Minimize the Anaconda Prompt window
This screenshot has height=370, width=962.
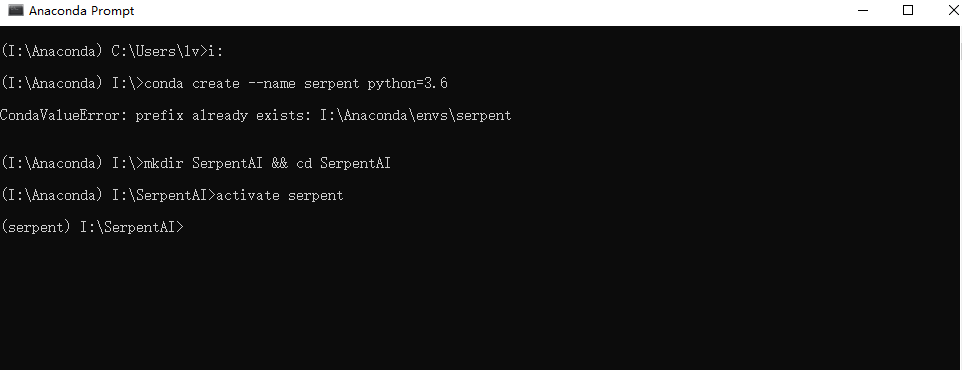pyautogui.click(x=864, y=10)
